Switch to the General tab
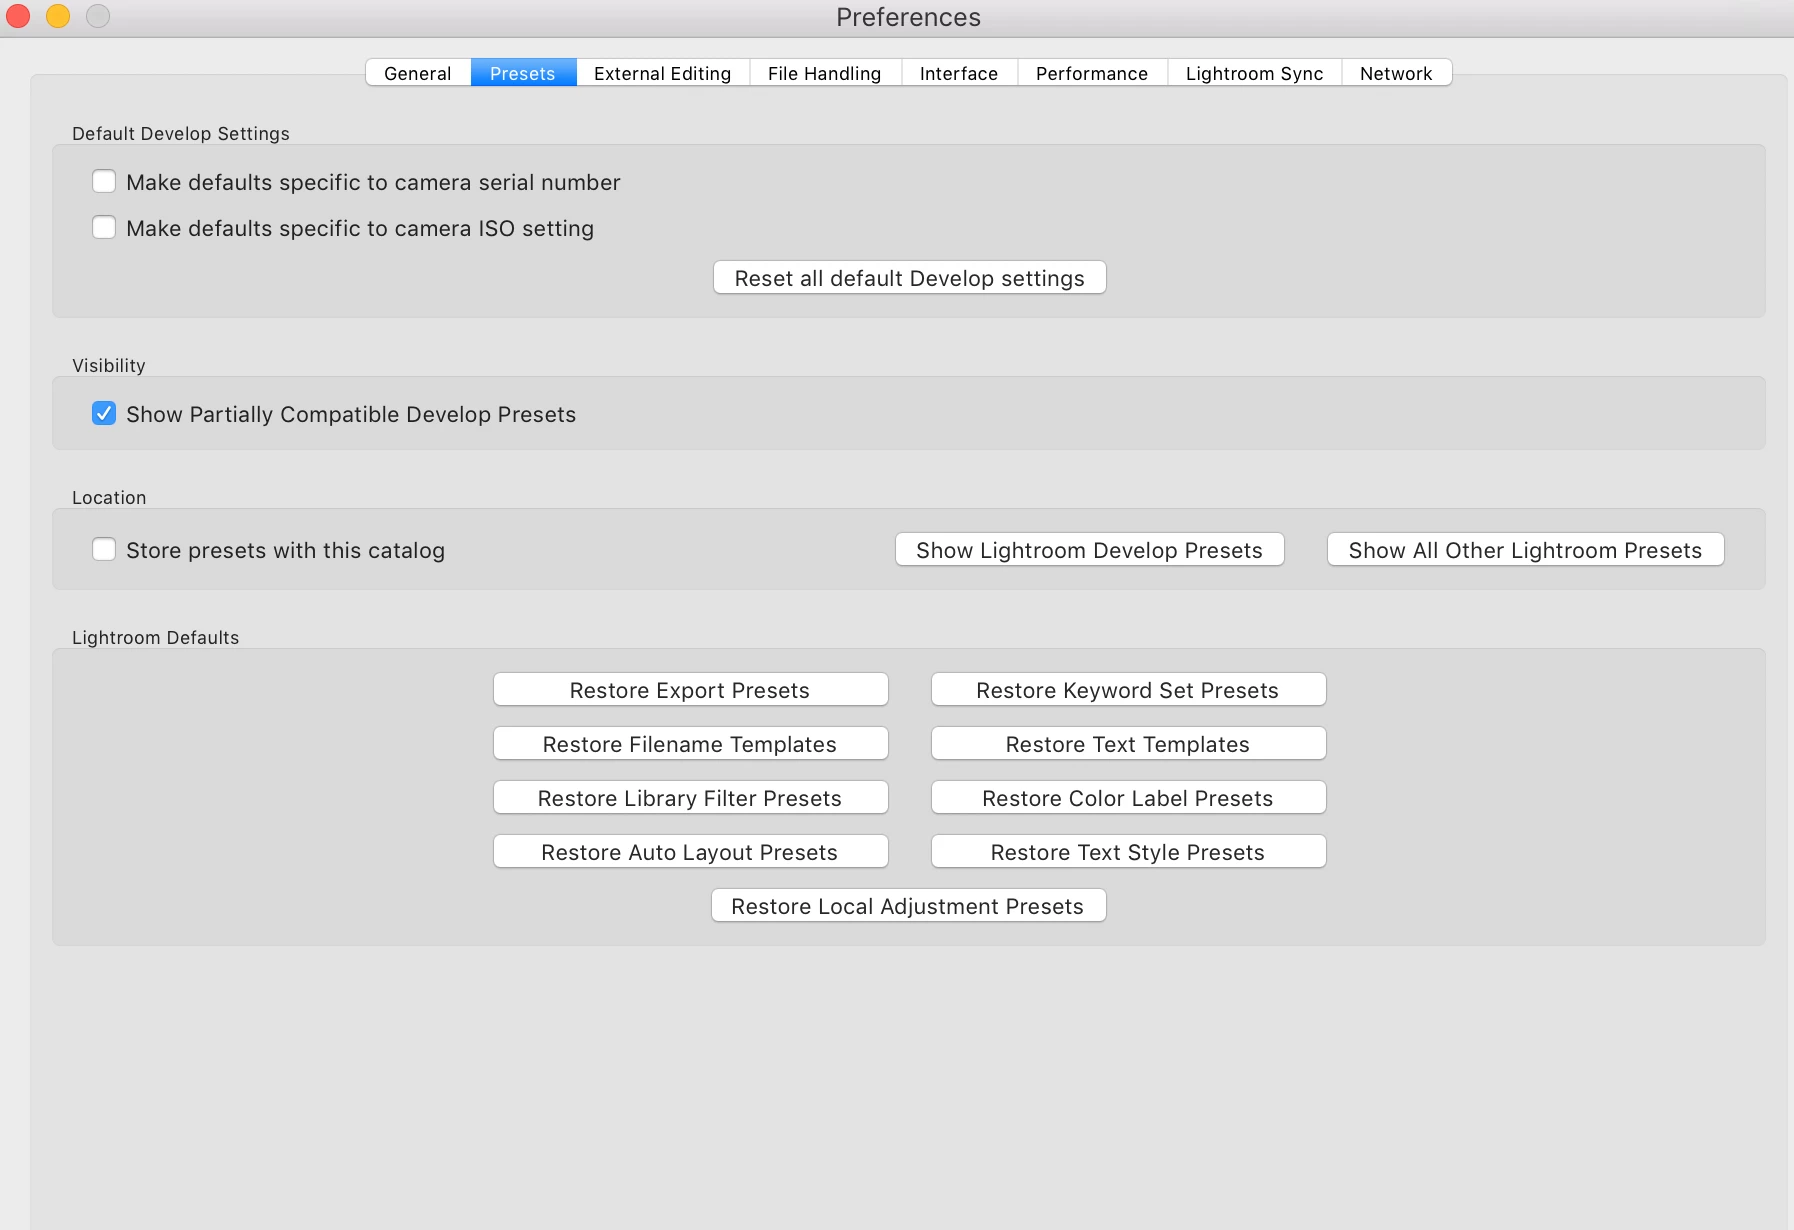Image resolution: width=1794 pixels, height=1230 pixels. point(418,73)
